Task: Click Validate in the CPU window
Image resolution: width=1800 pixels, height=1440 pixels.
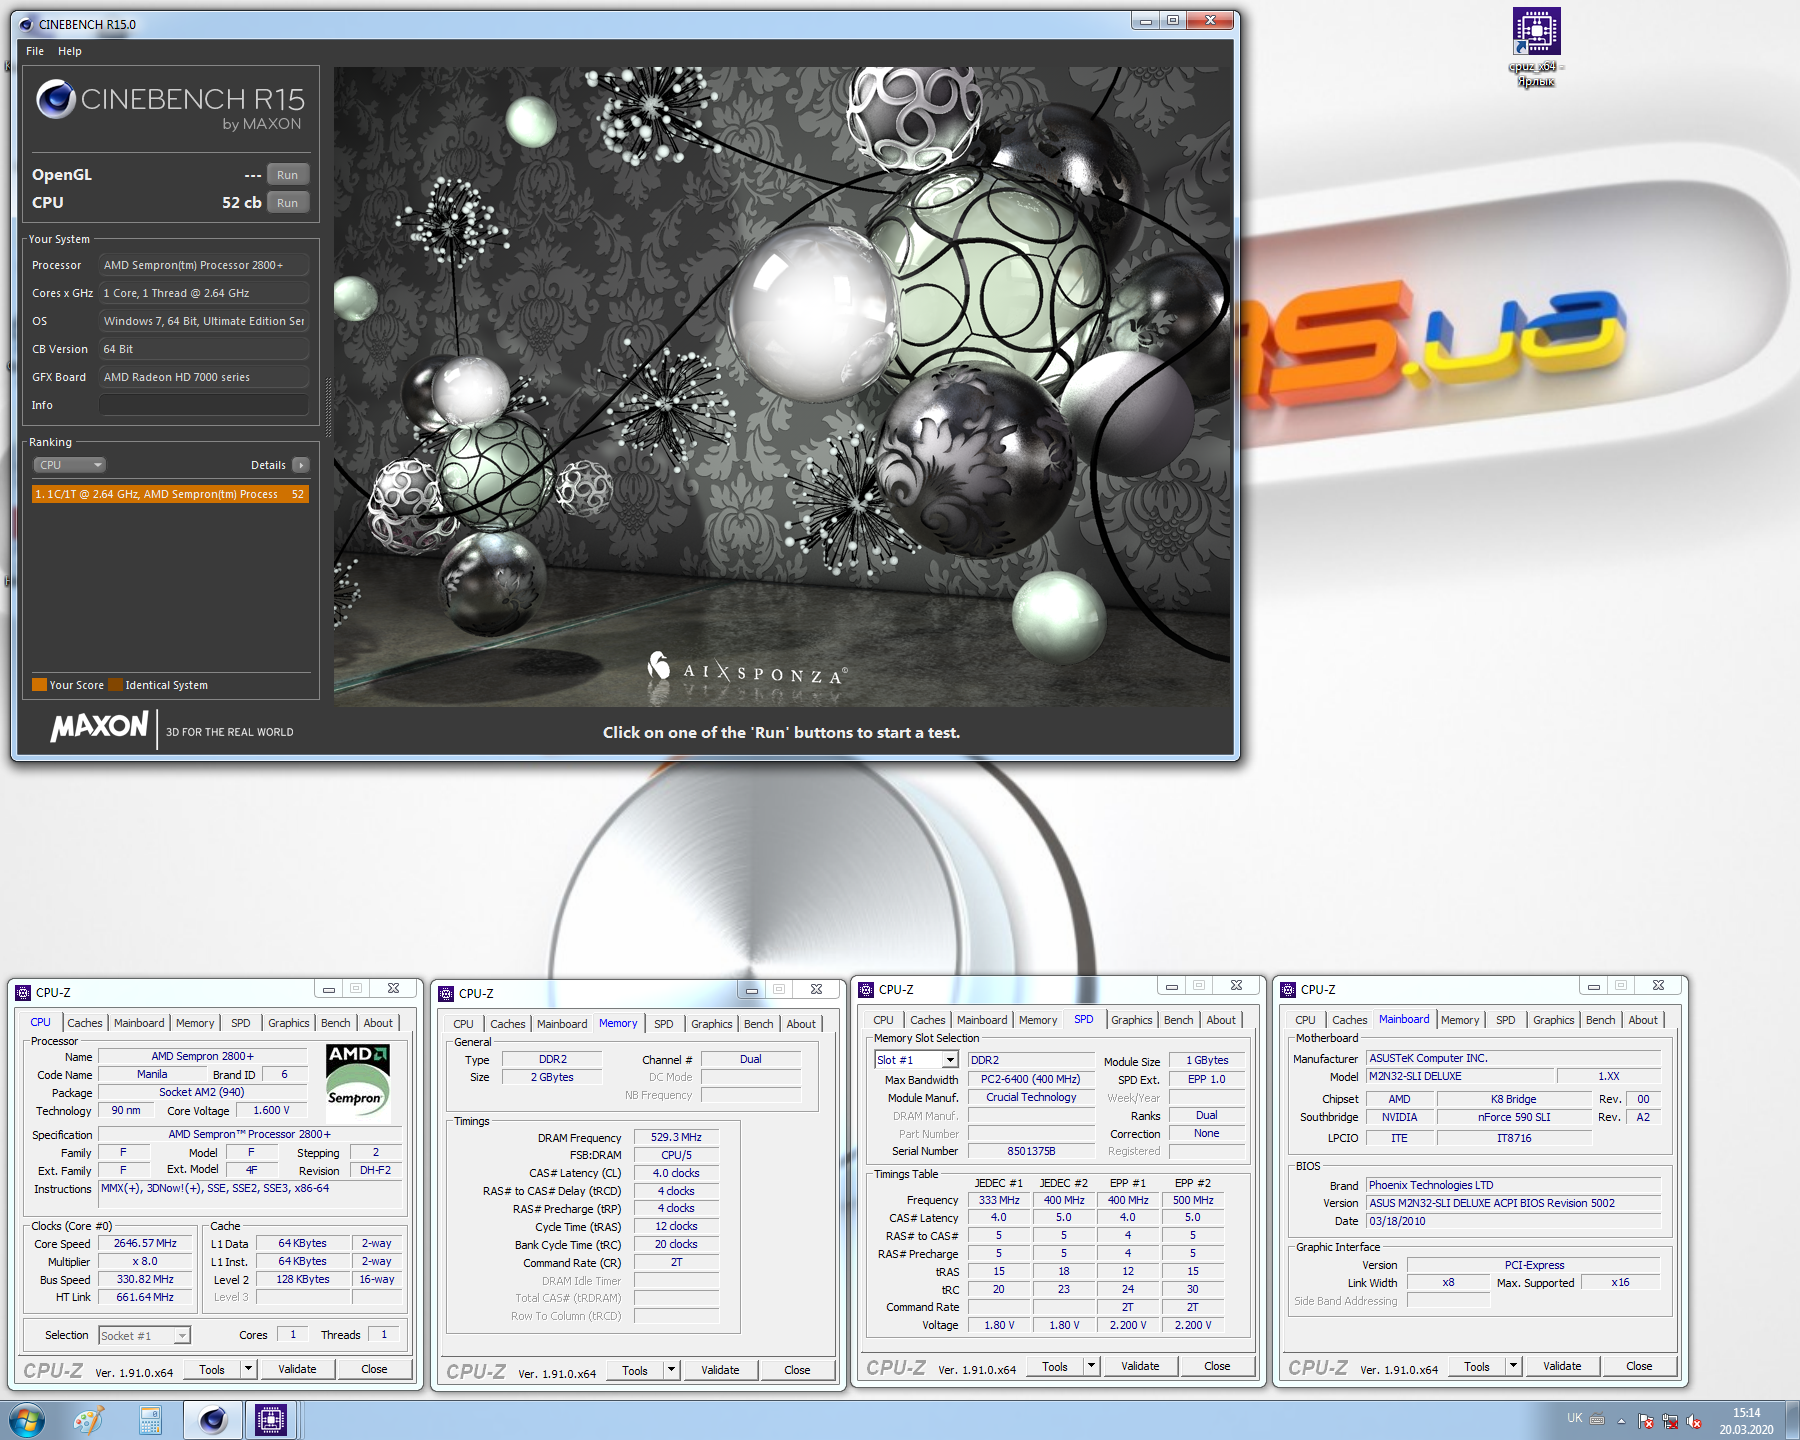Action: 297,1369
